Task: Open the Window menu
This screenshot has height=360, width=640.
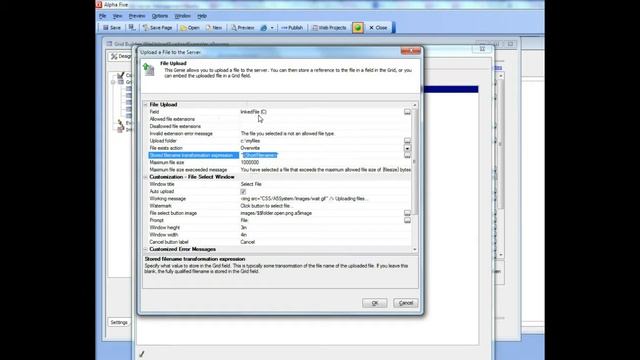Action: (x=182, y=16)
